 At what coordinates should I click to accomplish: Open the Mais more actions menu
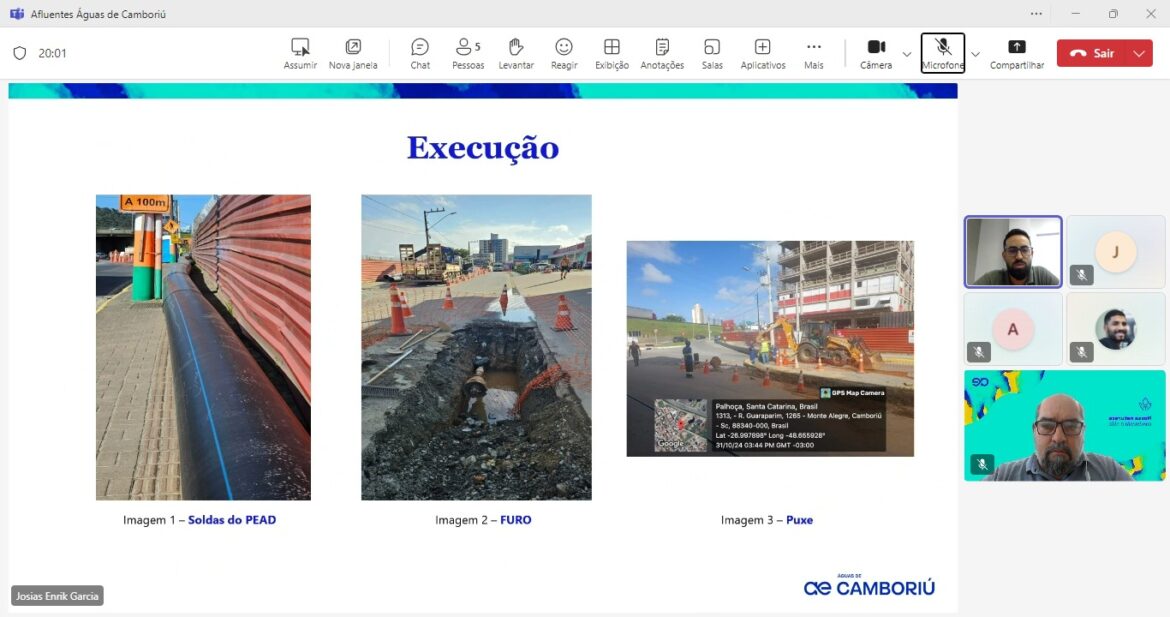point(814,53)
